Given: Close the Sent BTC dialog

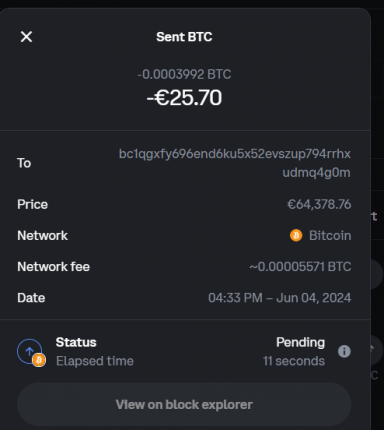Looking at the screenshot, I should tap(26, 37).
